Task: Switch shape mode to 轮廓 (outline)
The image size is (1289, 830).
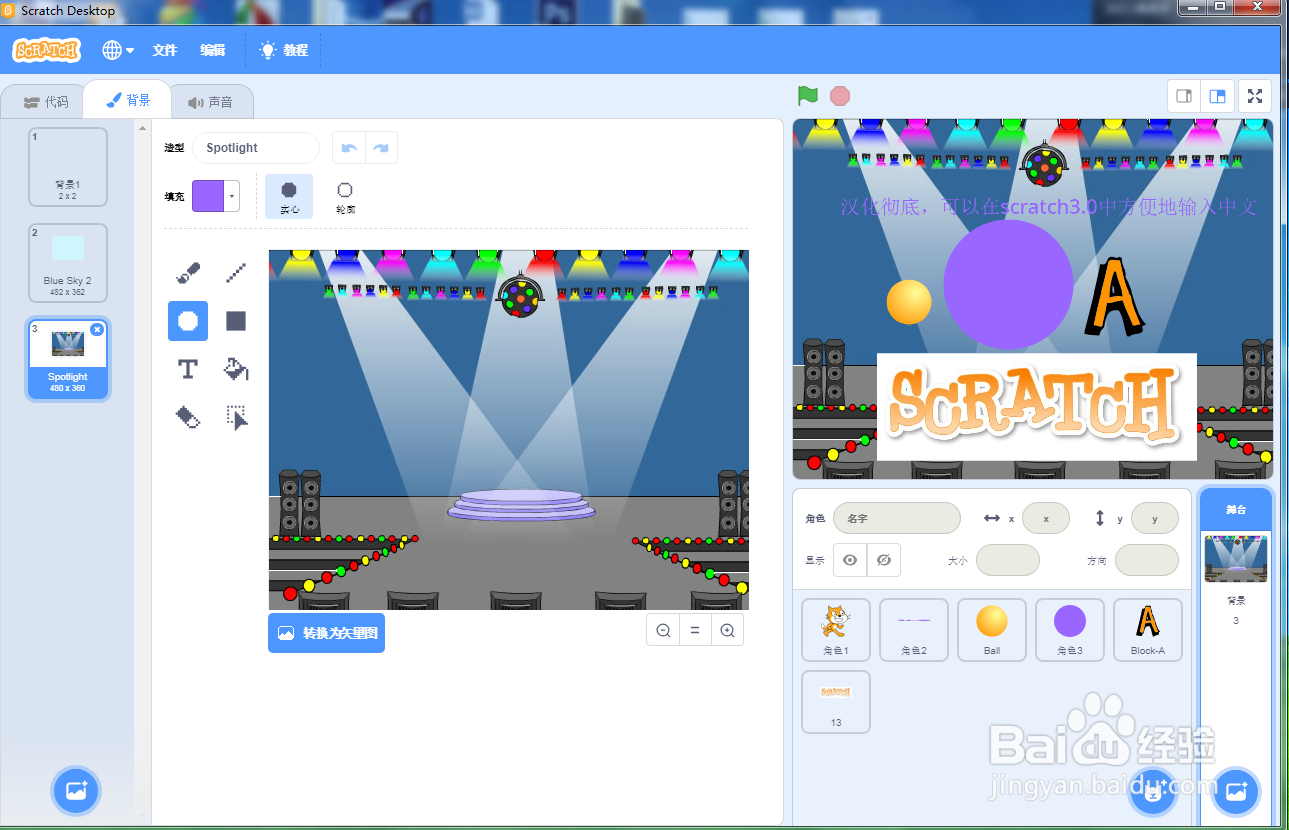Action: (x=345, y=196)
